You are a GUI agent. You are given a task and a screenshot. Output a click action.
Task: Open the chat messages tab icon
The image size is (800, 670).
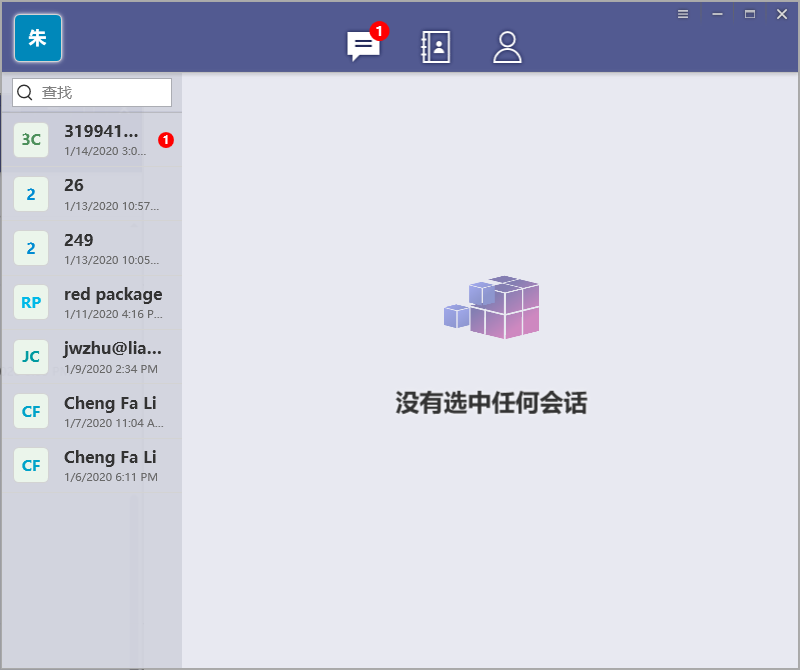(x=363, y=46)
